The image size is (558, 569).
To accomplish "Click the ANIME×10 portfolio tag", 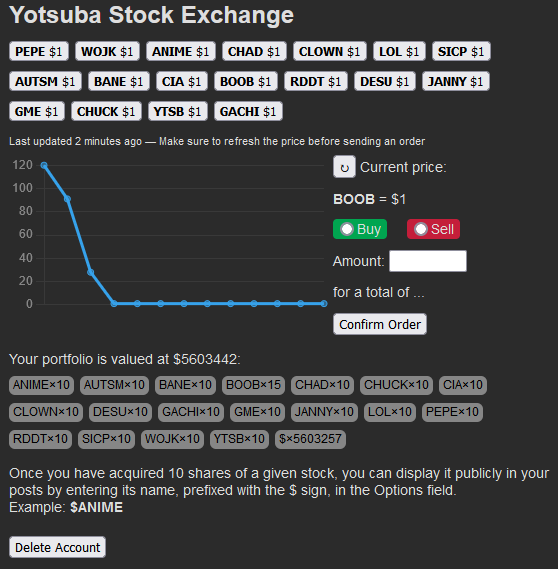I will (x=41, y=385).
